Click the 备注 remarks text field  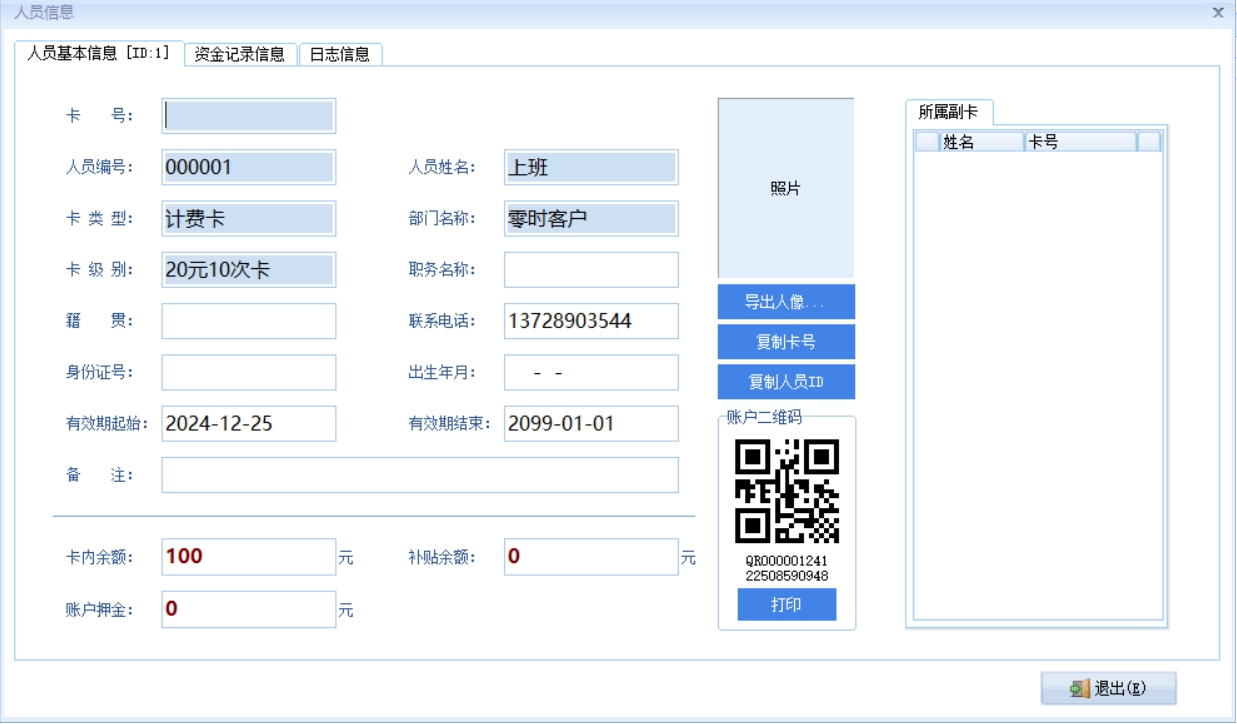click(420, 475)
